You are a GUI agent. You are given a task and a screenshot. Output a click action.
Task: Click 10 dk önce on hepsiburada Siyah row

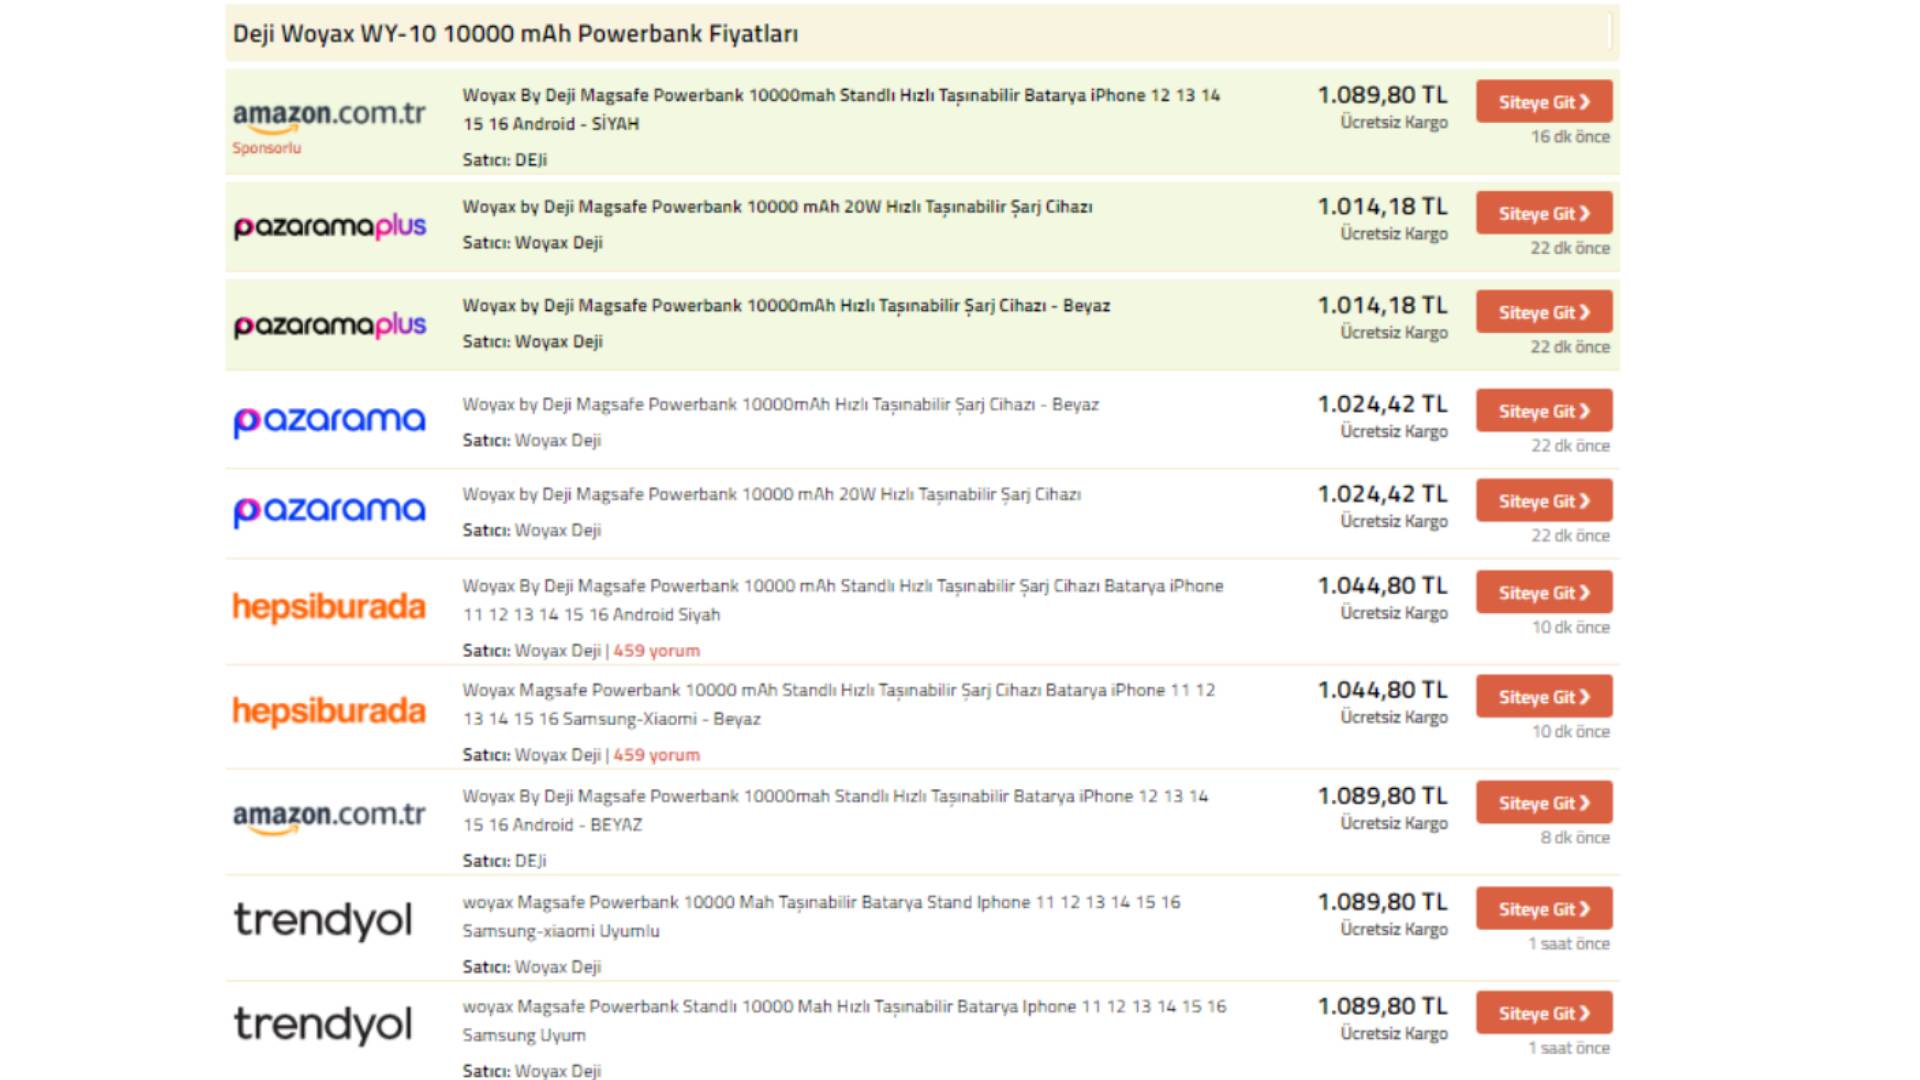click(x=1571, y=628)
